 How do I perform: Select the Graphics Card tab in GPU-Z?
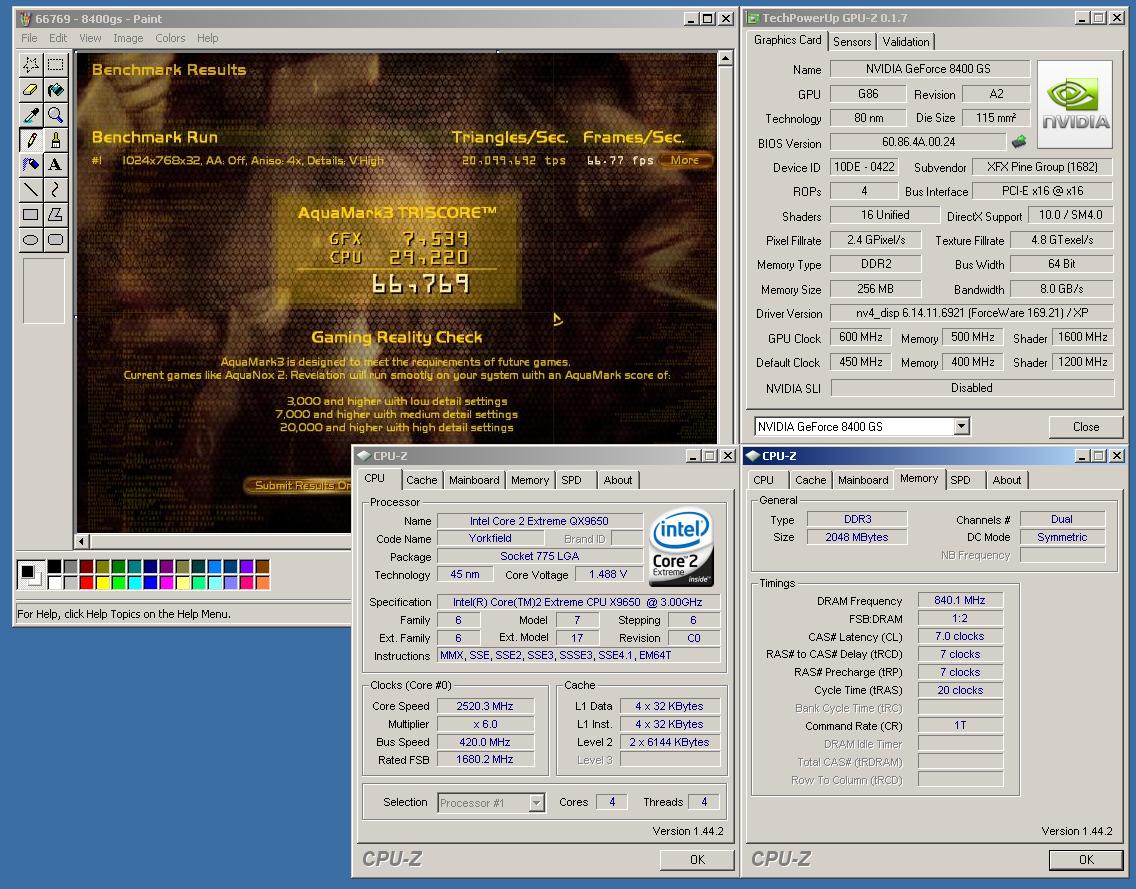point(788,40)
